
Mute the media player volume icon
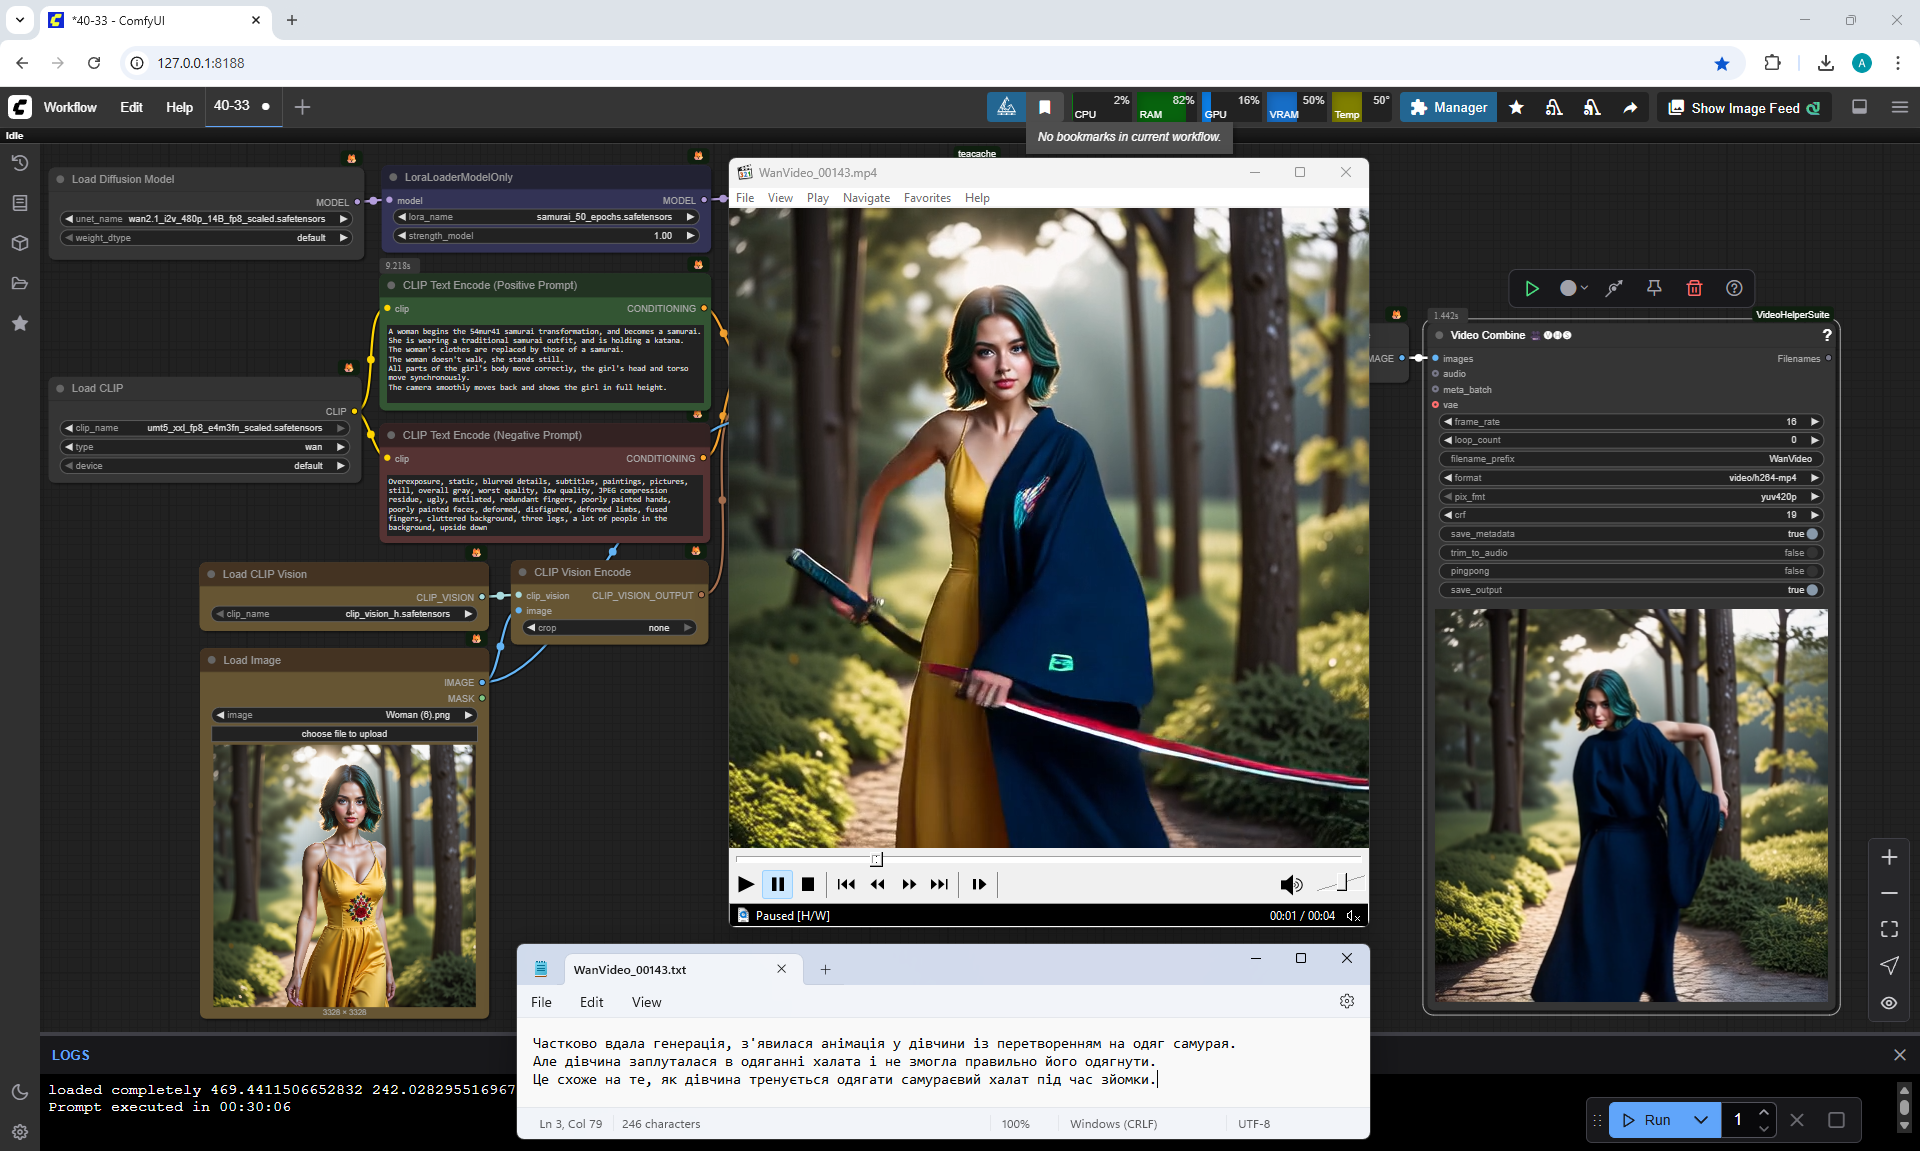(1290, 884)
